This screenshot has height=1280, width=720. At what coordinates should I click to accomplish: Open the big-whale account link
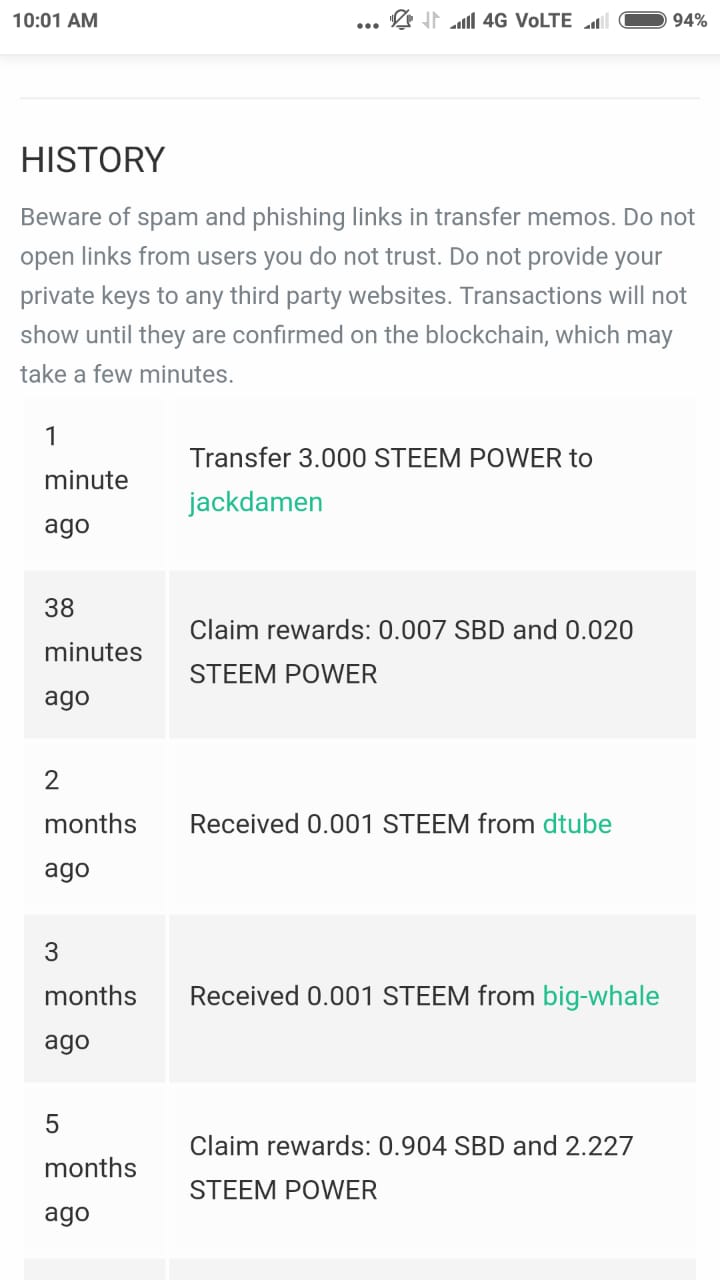600,996
